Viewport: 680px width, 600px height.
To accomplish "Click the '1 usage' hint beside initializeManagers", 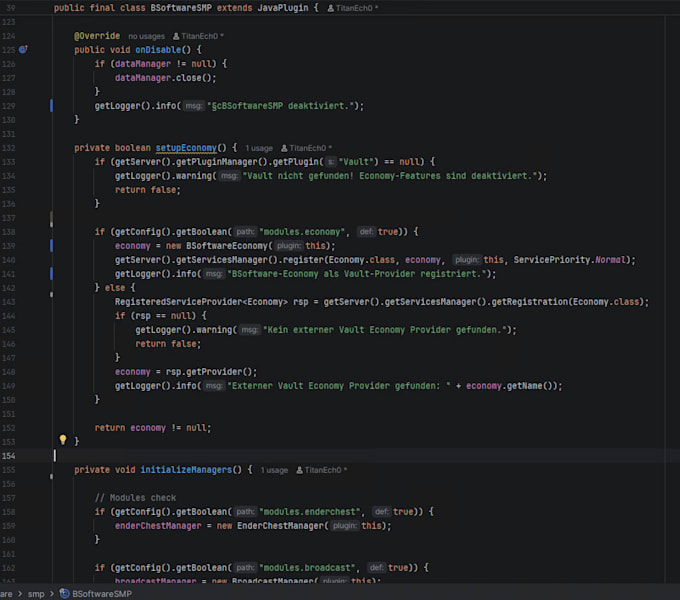I will (x=274, y=470).
